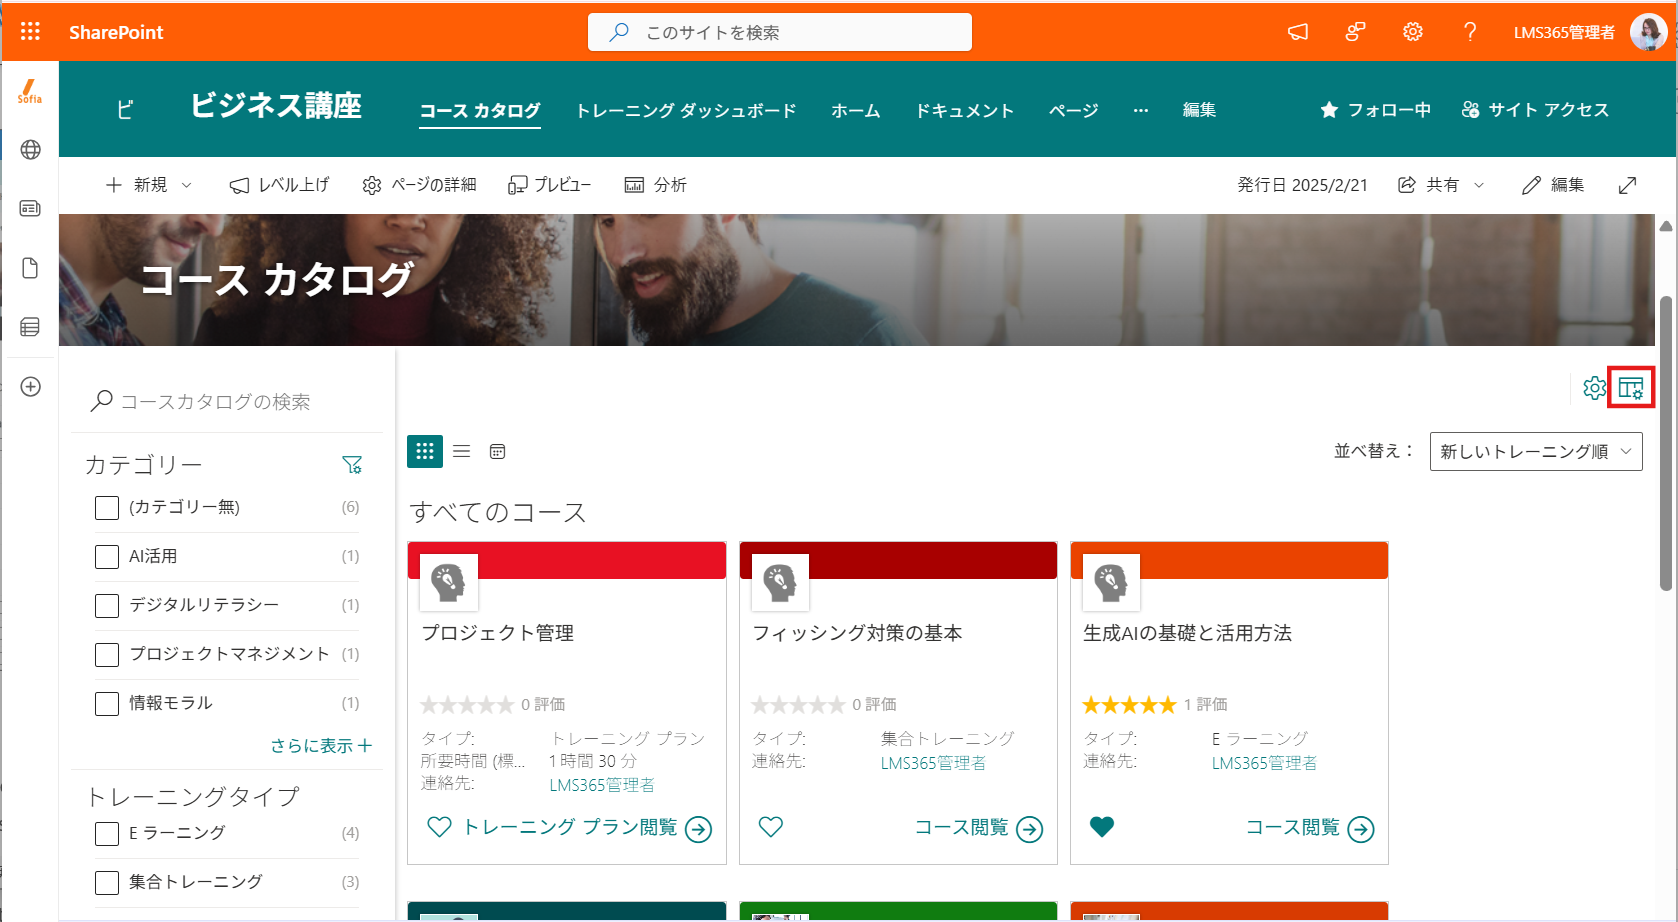Expand page to full screen with arrow icon
Screen dimensions: 1678x922
pyautogui.click(x=1627, y=185)
